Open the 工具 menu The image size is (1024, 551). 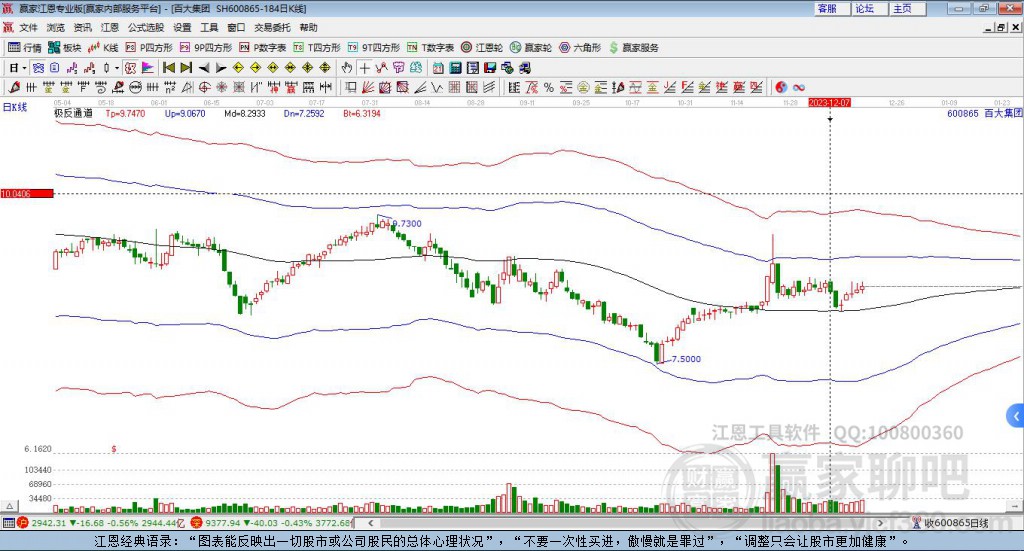[209, 27]
